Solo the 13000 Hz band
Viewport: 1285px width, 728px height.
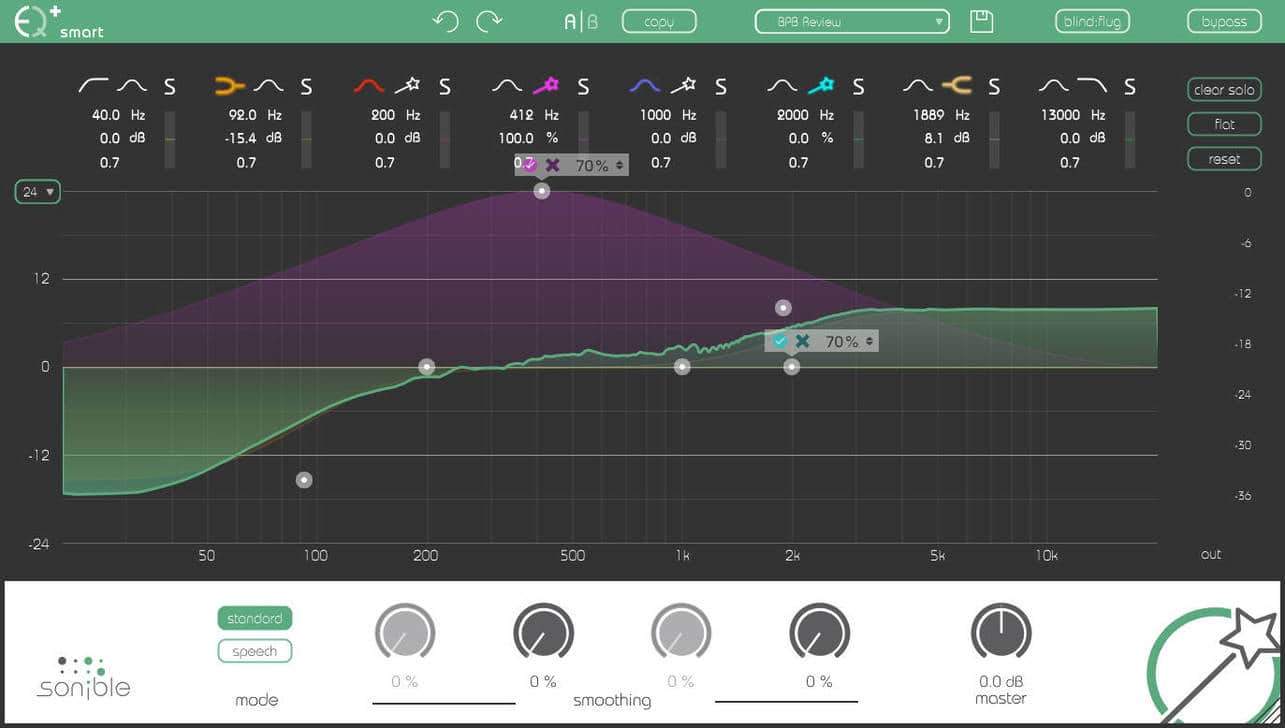1130,88
